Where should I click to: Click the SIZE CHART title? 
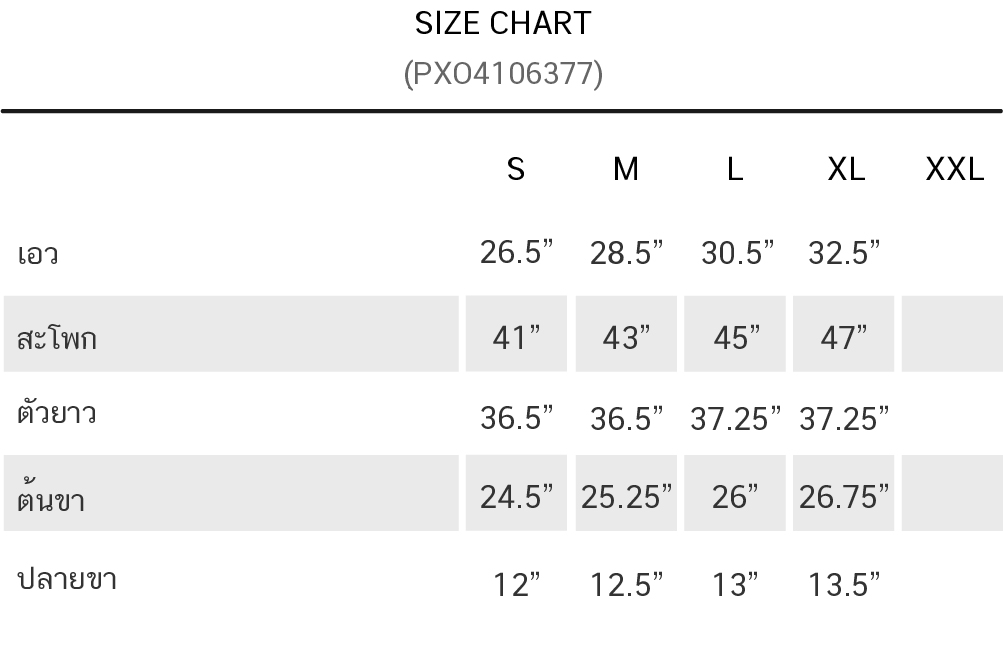pyautogui.click(x=502, y=23)
